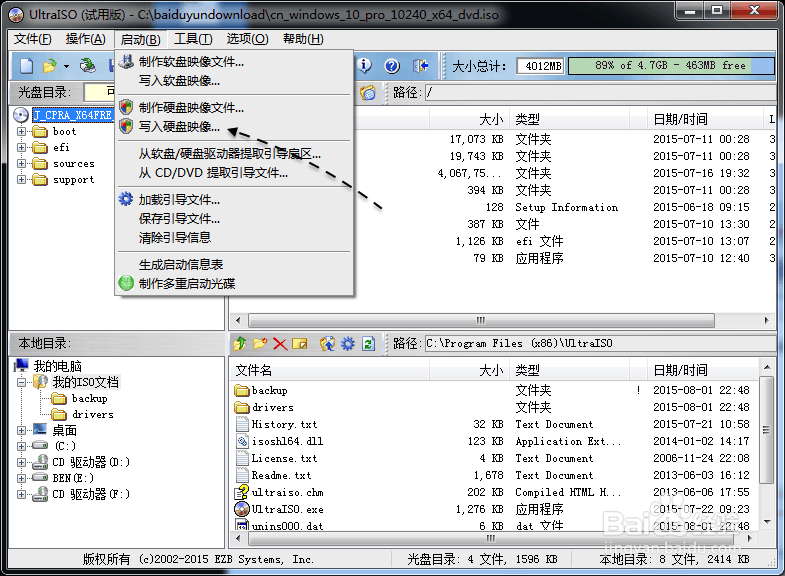Click the local path field C:\Program Files (x86)\UltraISO
The height and width of the screenshot is (576, 785).
click(601, 343)
